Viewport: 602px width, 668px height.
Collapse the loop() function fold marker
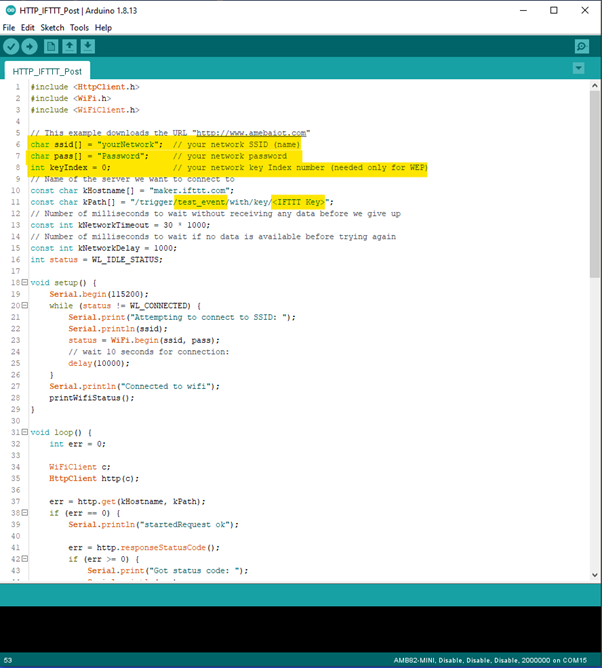coord(23,432)
